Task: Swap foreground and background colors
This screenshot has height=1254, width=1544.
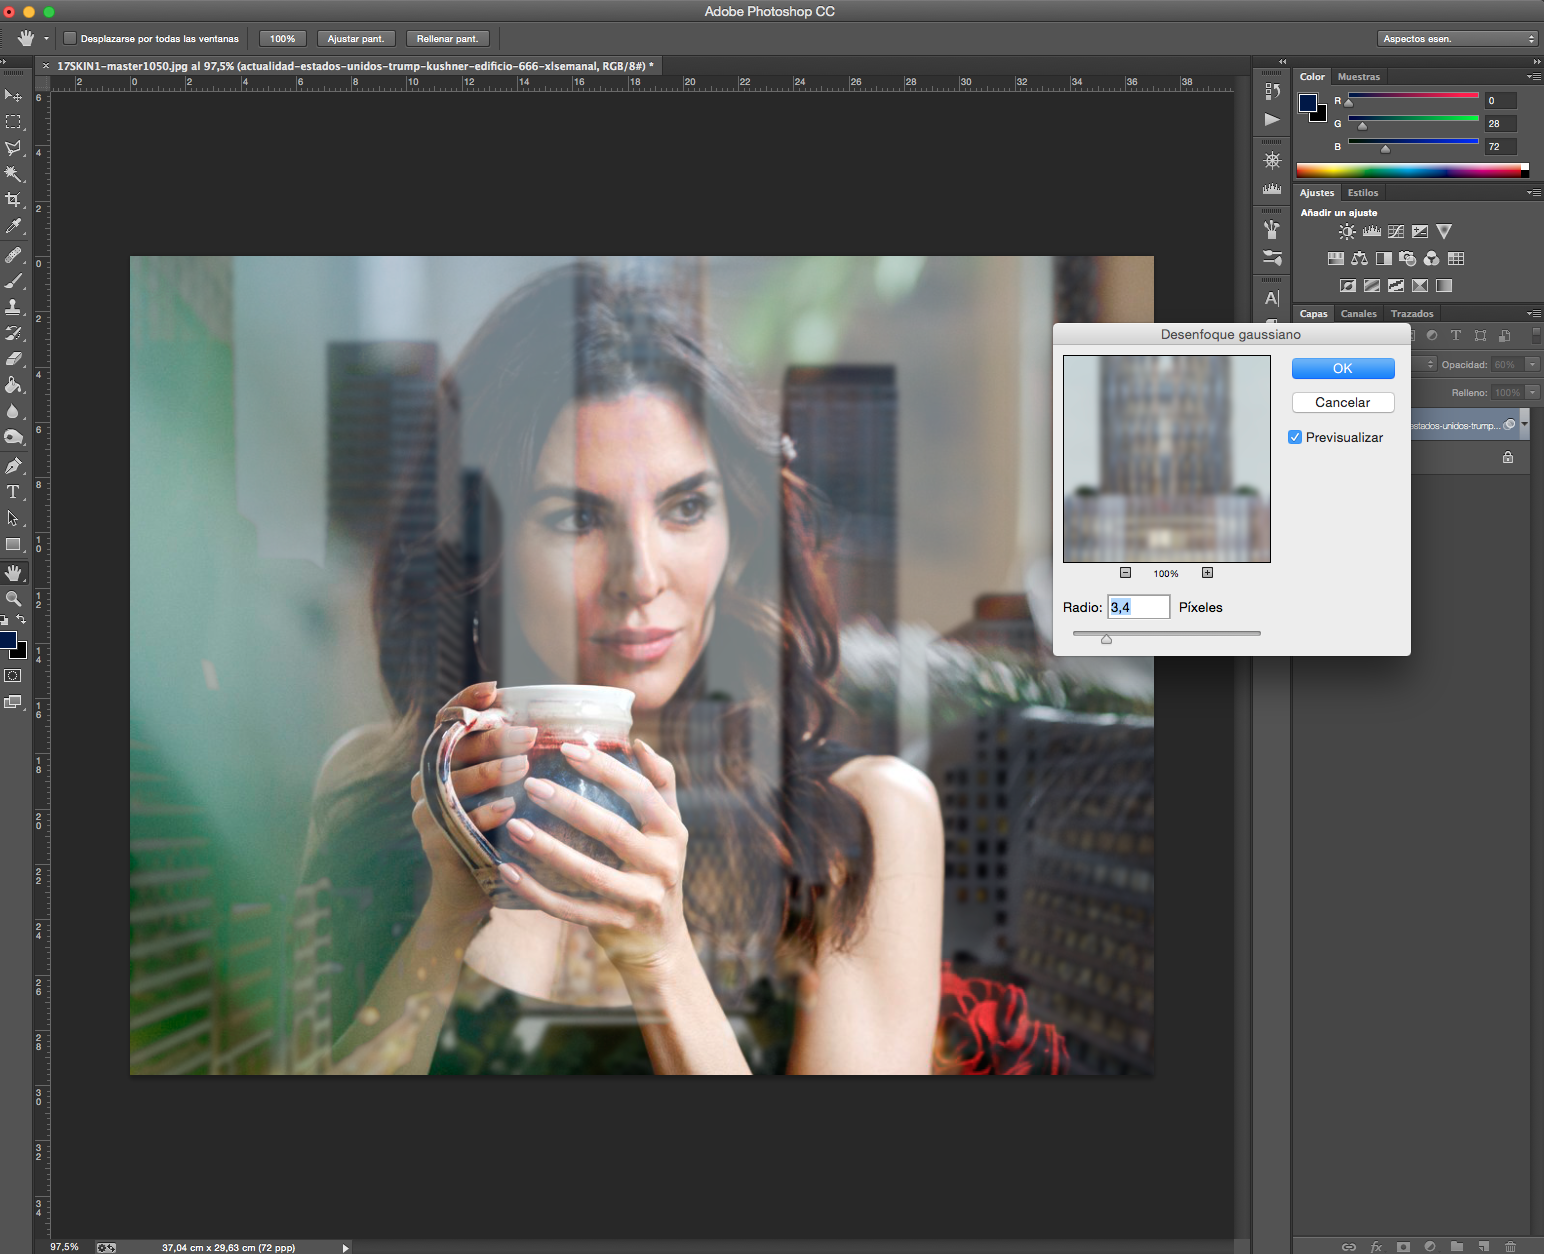Action: [x=21, y=620]
